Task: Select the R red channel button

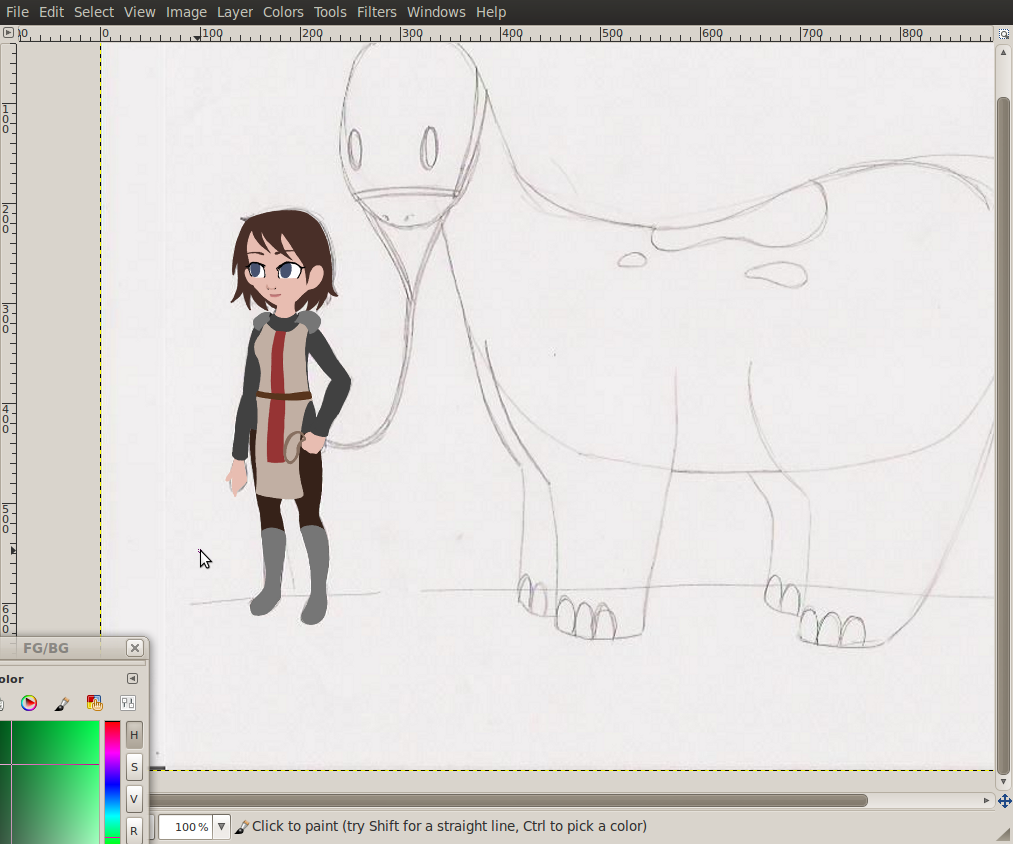Action: (x=134, y=830)
